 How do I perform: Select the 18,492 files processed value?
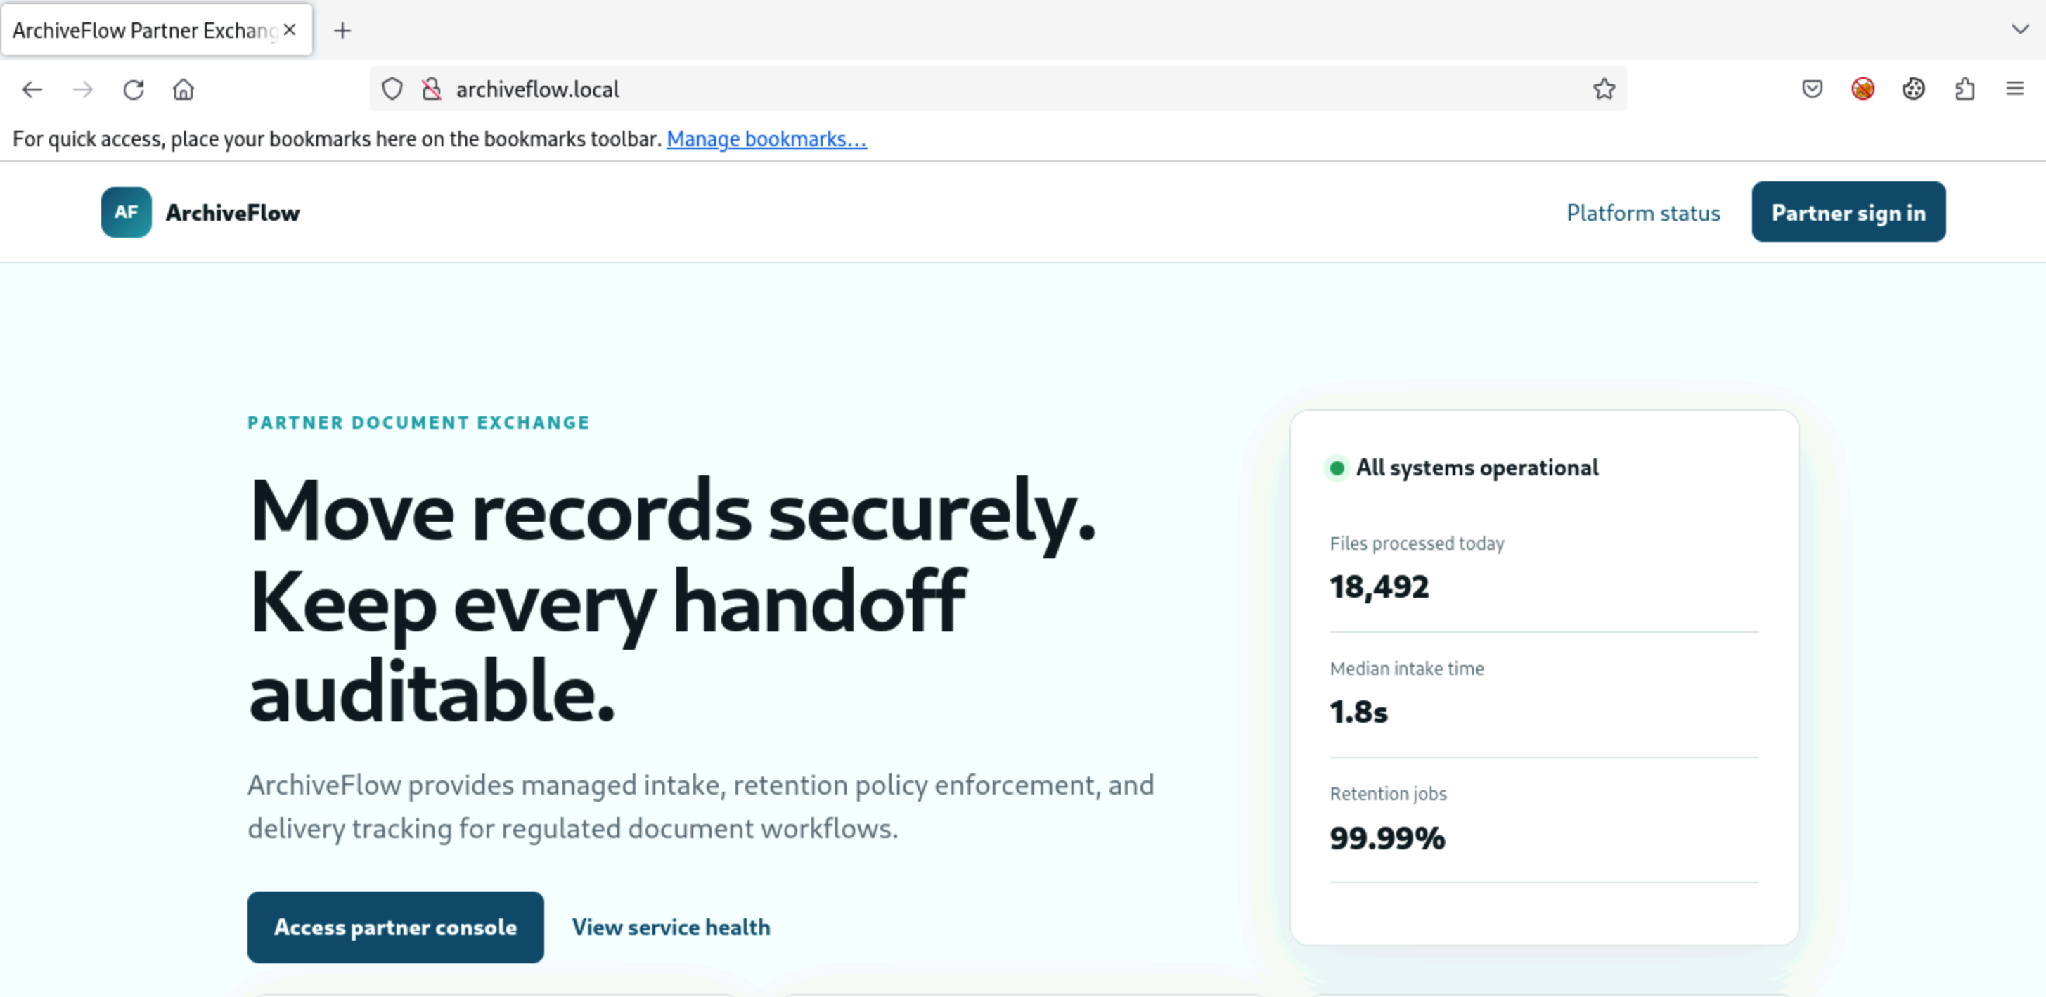tap(1379, 587)
